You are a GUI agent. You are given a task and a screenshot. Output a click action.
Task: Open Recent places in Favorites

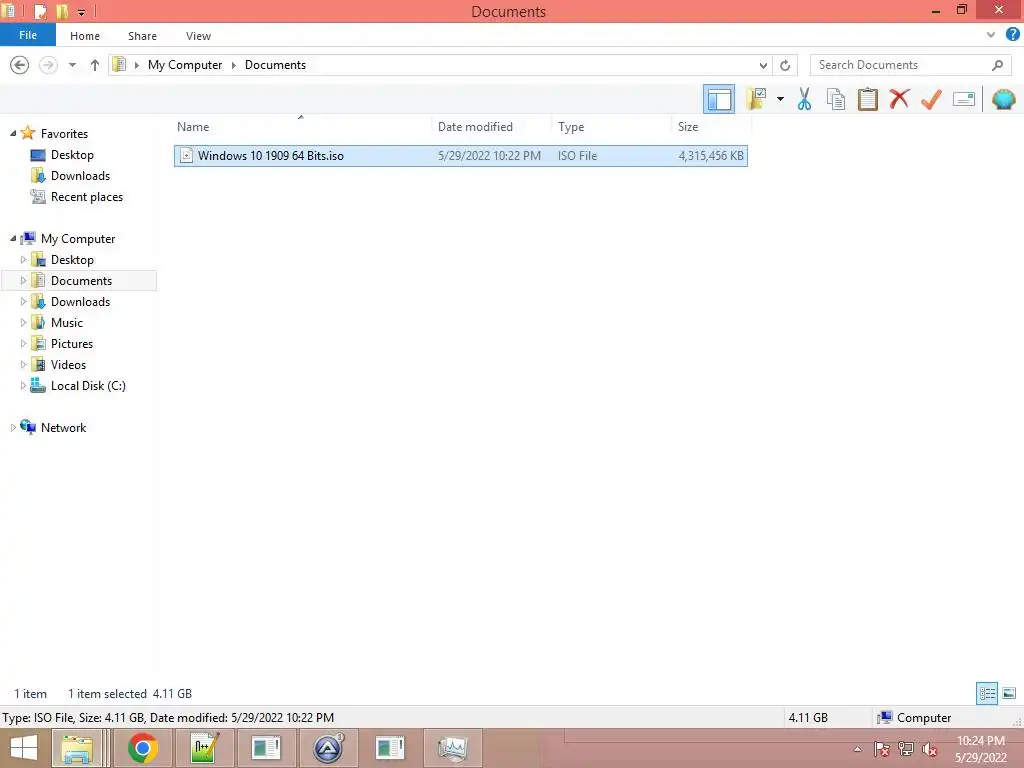tap(87, 197)
